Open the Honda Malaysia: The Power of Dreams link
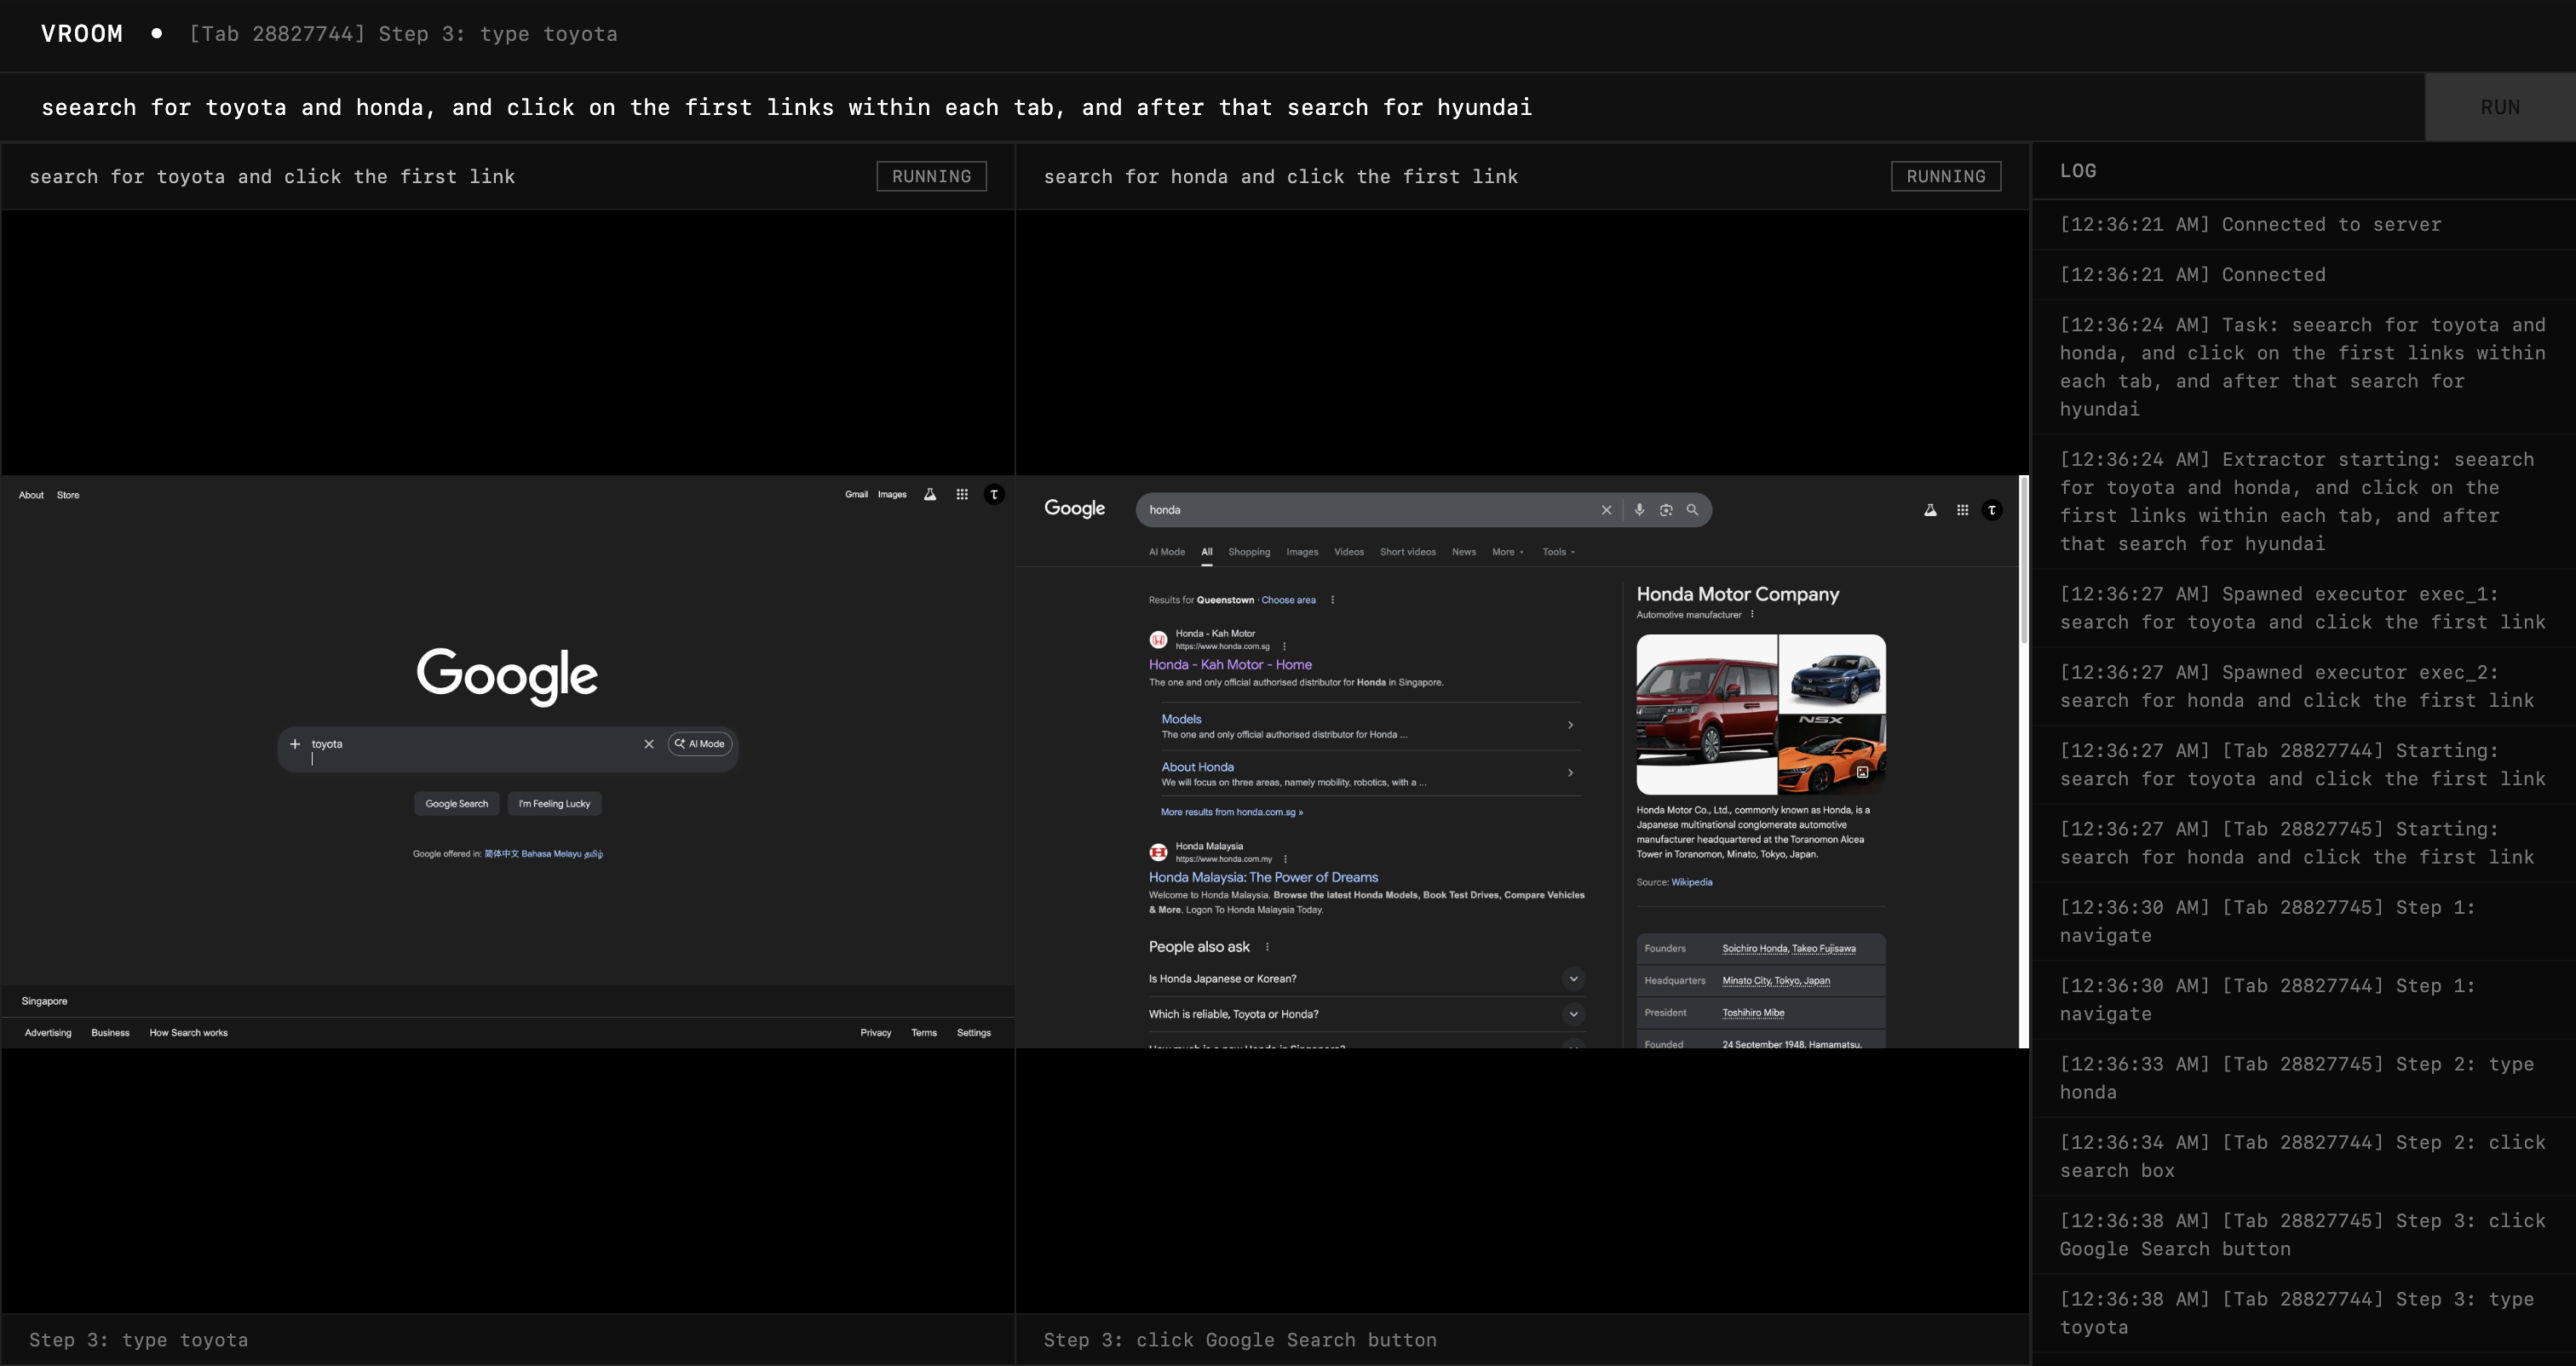 [x=1263, y=877]
